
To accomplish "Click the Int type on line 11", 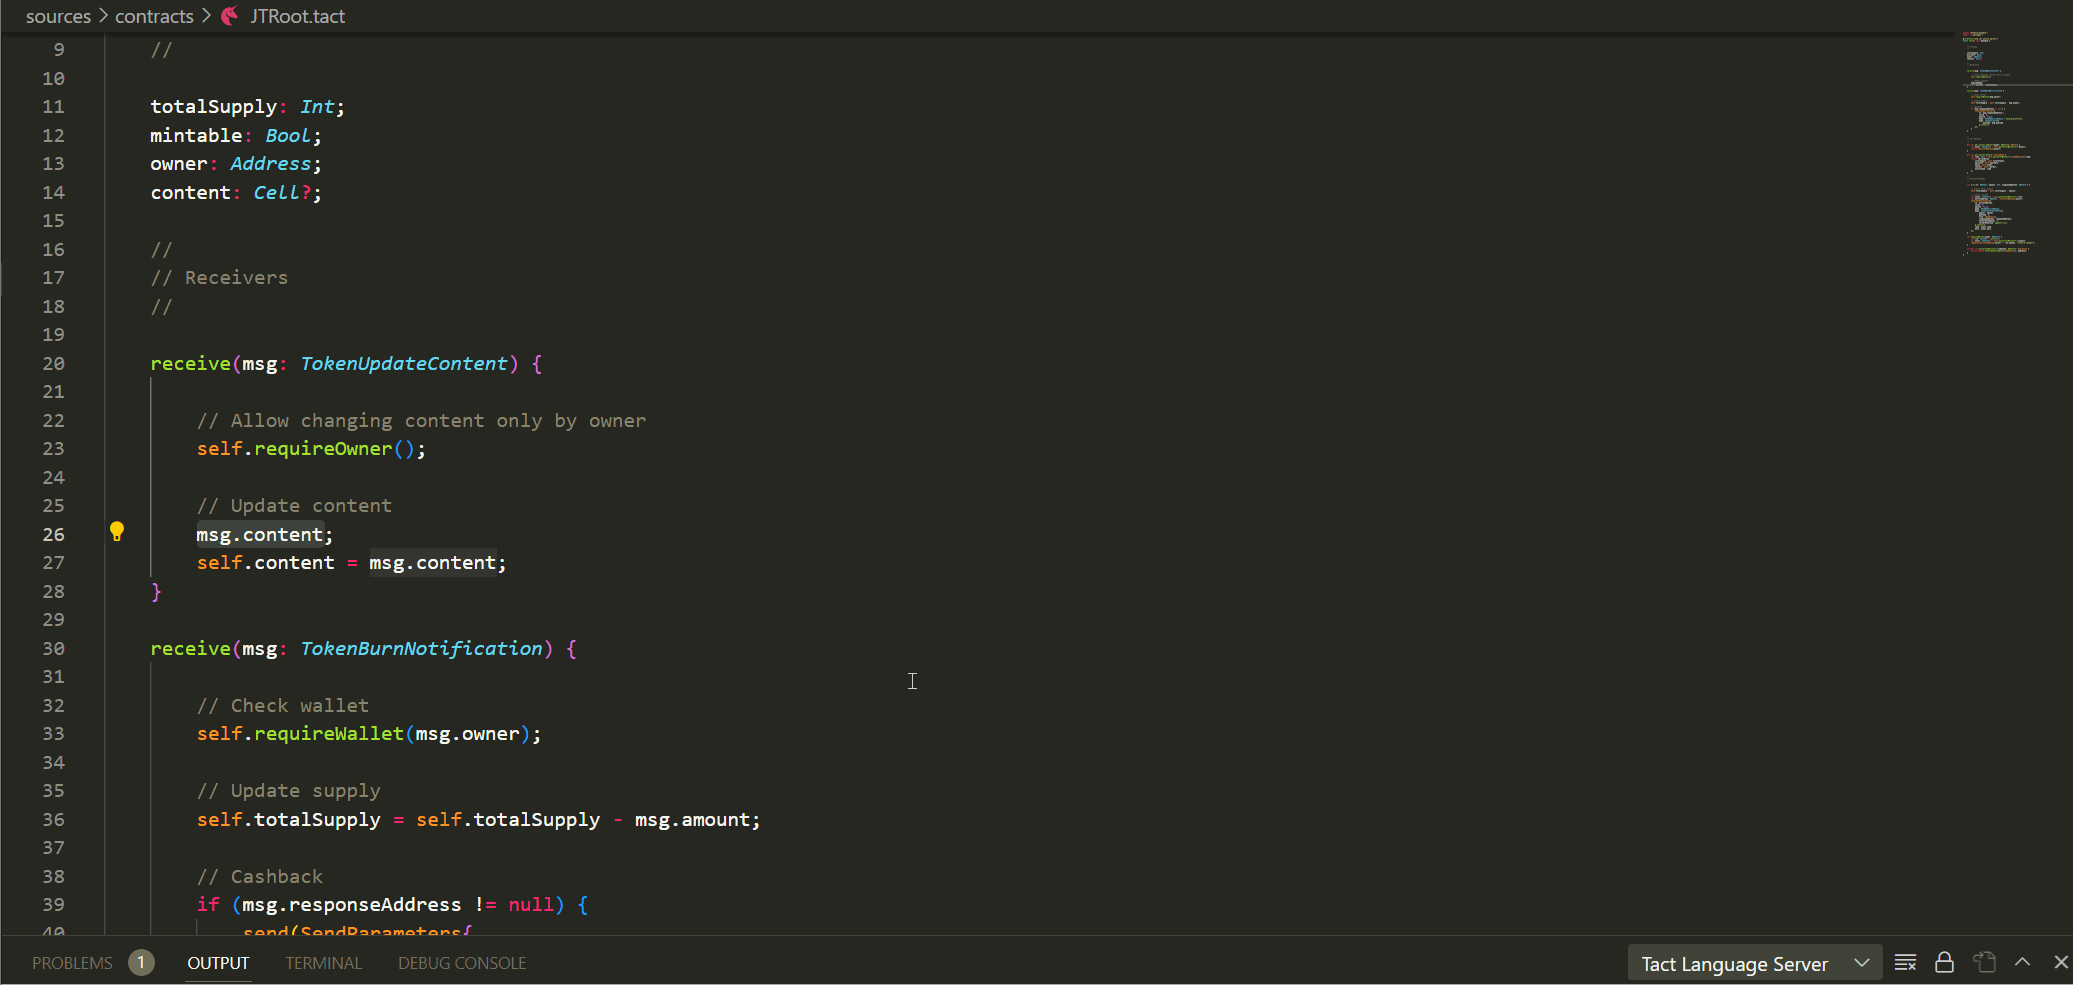I will click(x=317, y=106).
